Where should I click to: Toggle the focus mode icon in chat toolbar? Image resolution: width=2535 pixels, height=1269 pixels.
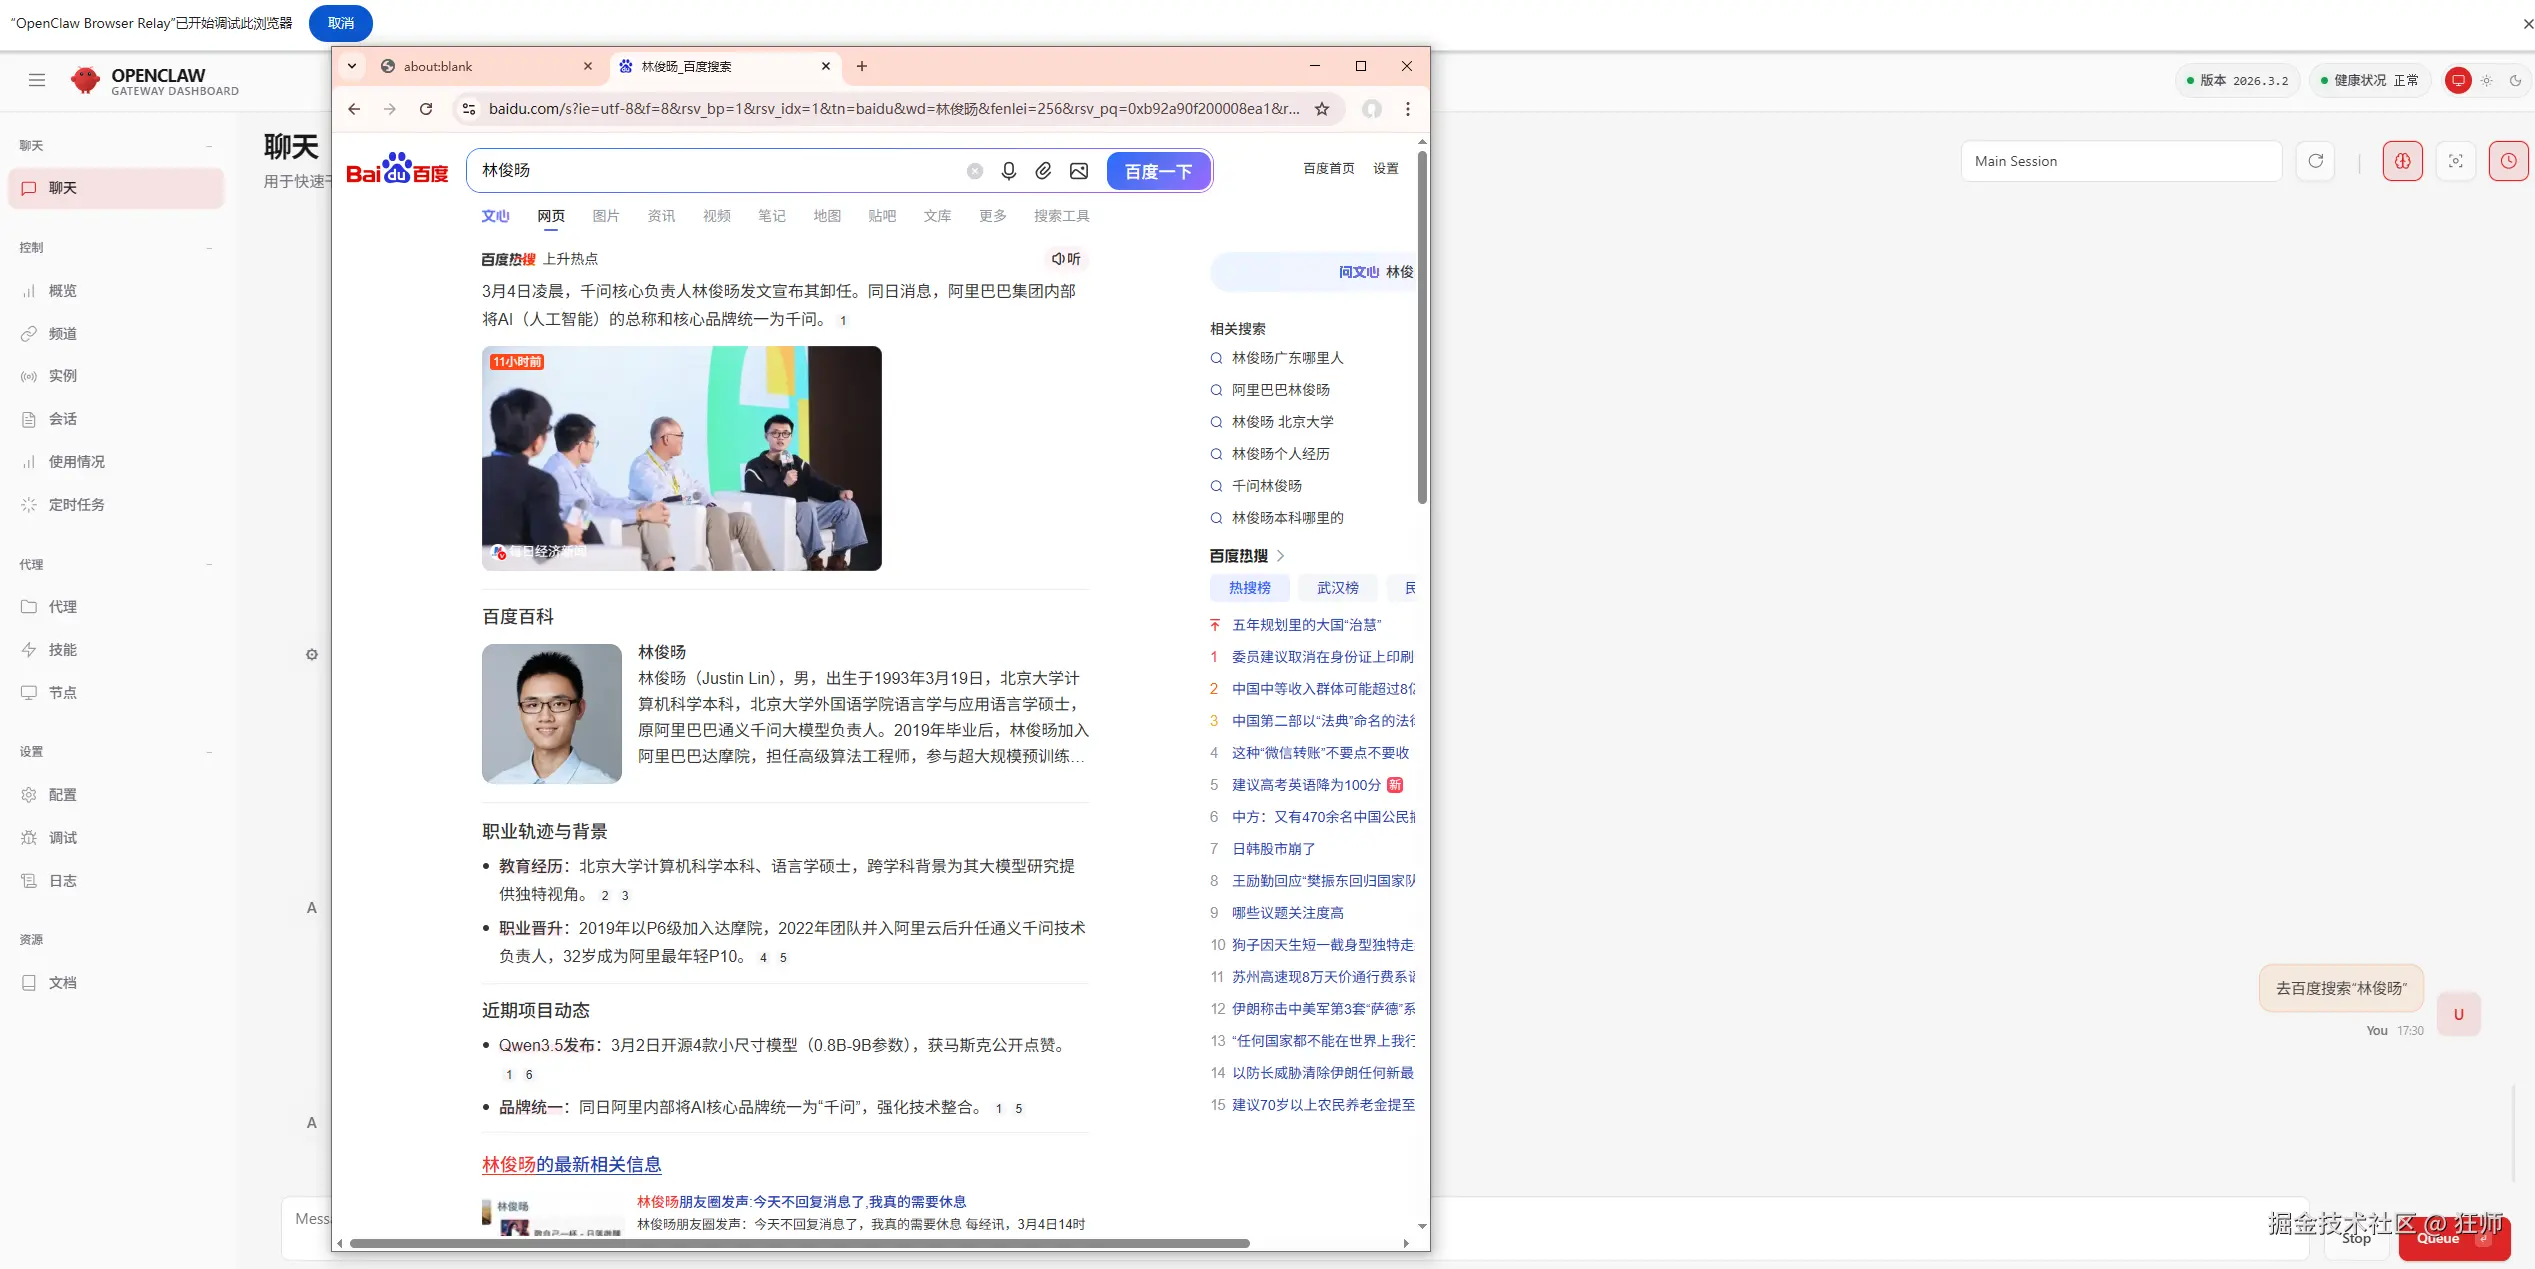point(2455,161)
